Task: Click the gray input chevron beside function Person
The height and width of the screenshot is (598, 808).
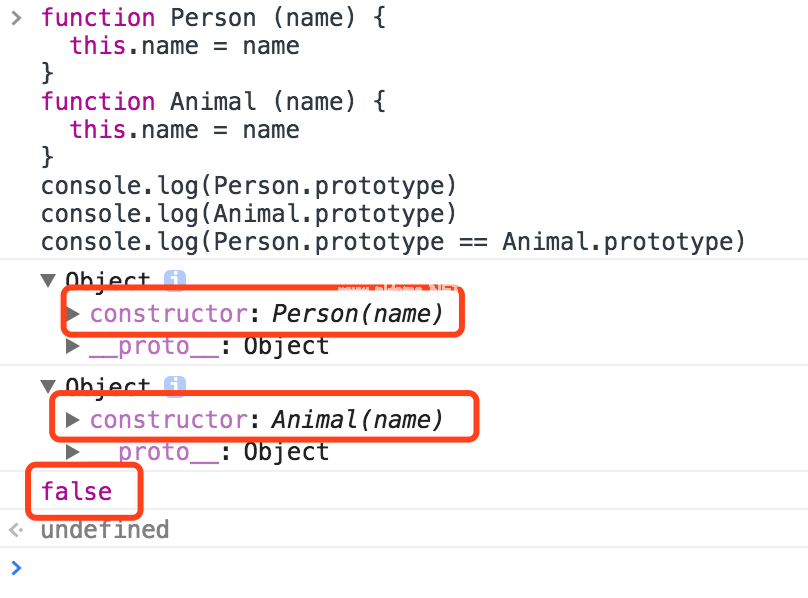Action: coord(15,18)
